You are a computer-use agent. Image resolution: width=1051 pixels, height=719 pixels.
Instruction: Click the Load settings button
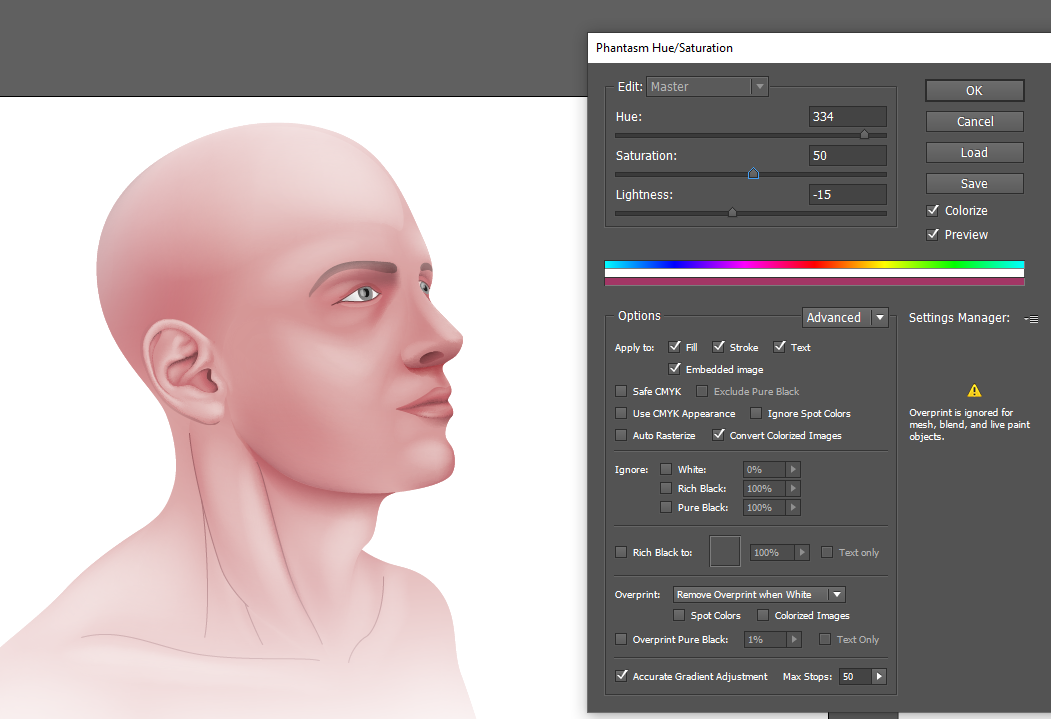(x=974, y=153)
